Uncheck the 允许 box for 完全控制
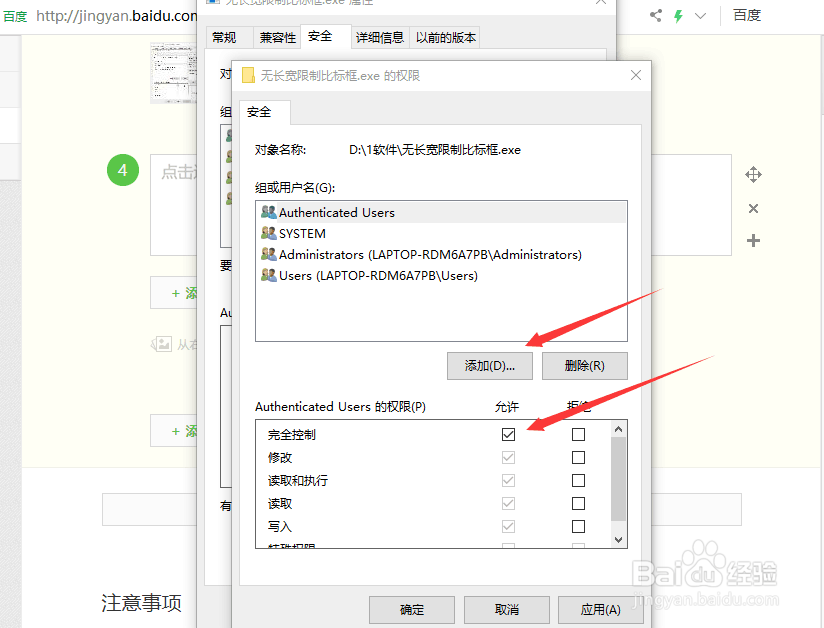This screenshot has width=824, height=628. [508, 433]
